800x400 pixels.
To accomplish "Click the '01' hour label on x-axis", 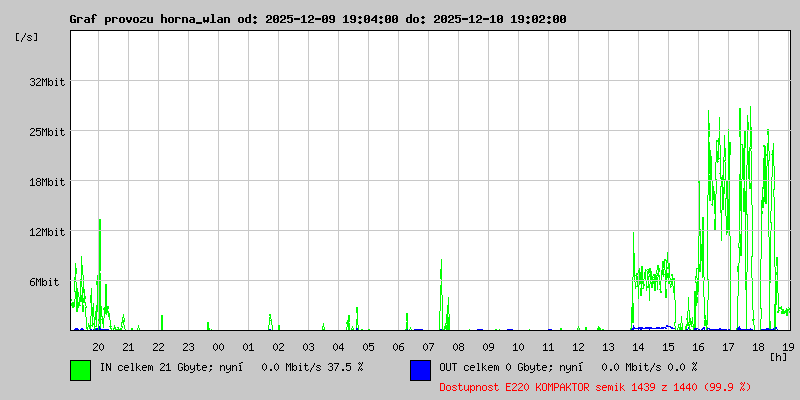I will point(248,347).
